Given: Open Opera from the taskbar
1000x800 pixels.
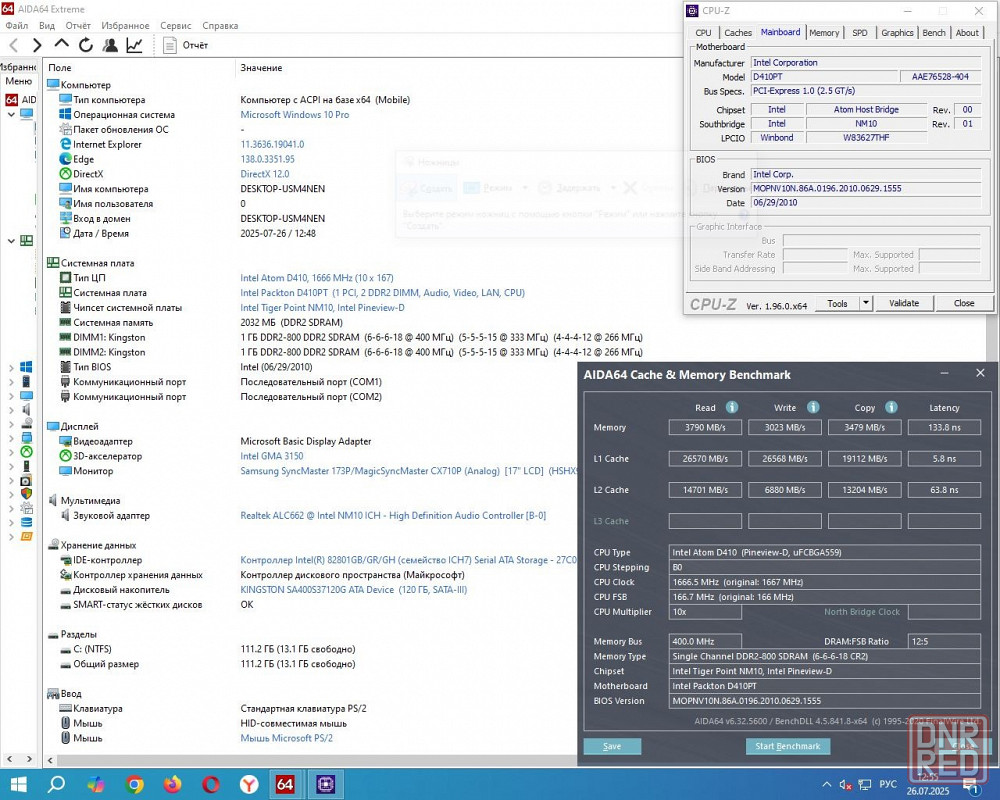Looking at the screenshot, I should pyautogui.click(x=211, y=784).
